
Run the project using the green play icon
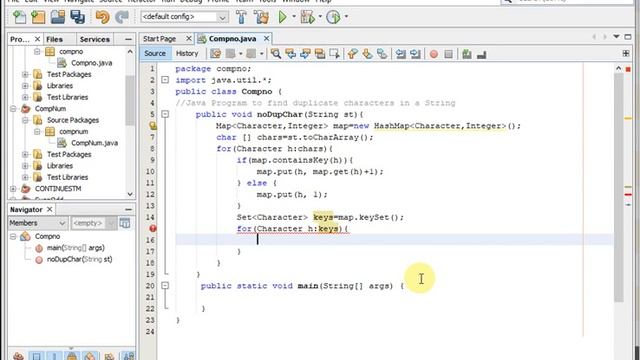pos(282,17)
